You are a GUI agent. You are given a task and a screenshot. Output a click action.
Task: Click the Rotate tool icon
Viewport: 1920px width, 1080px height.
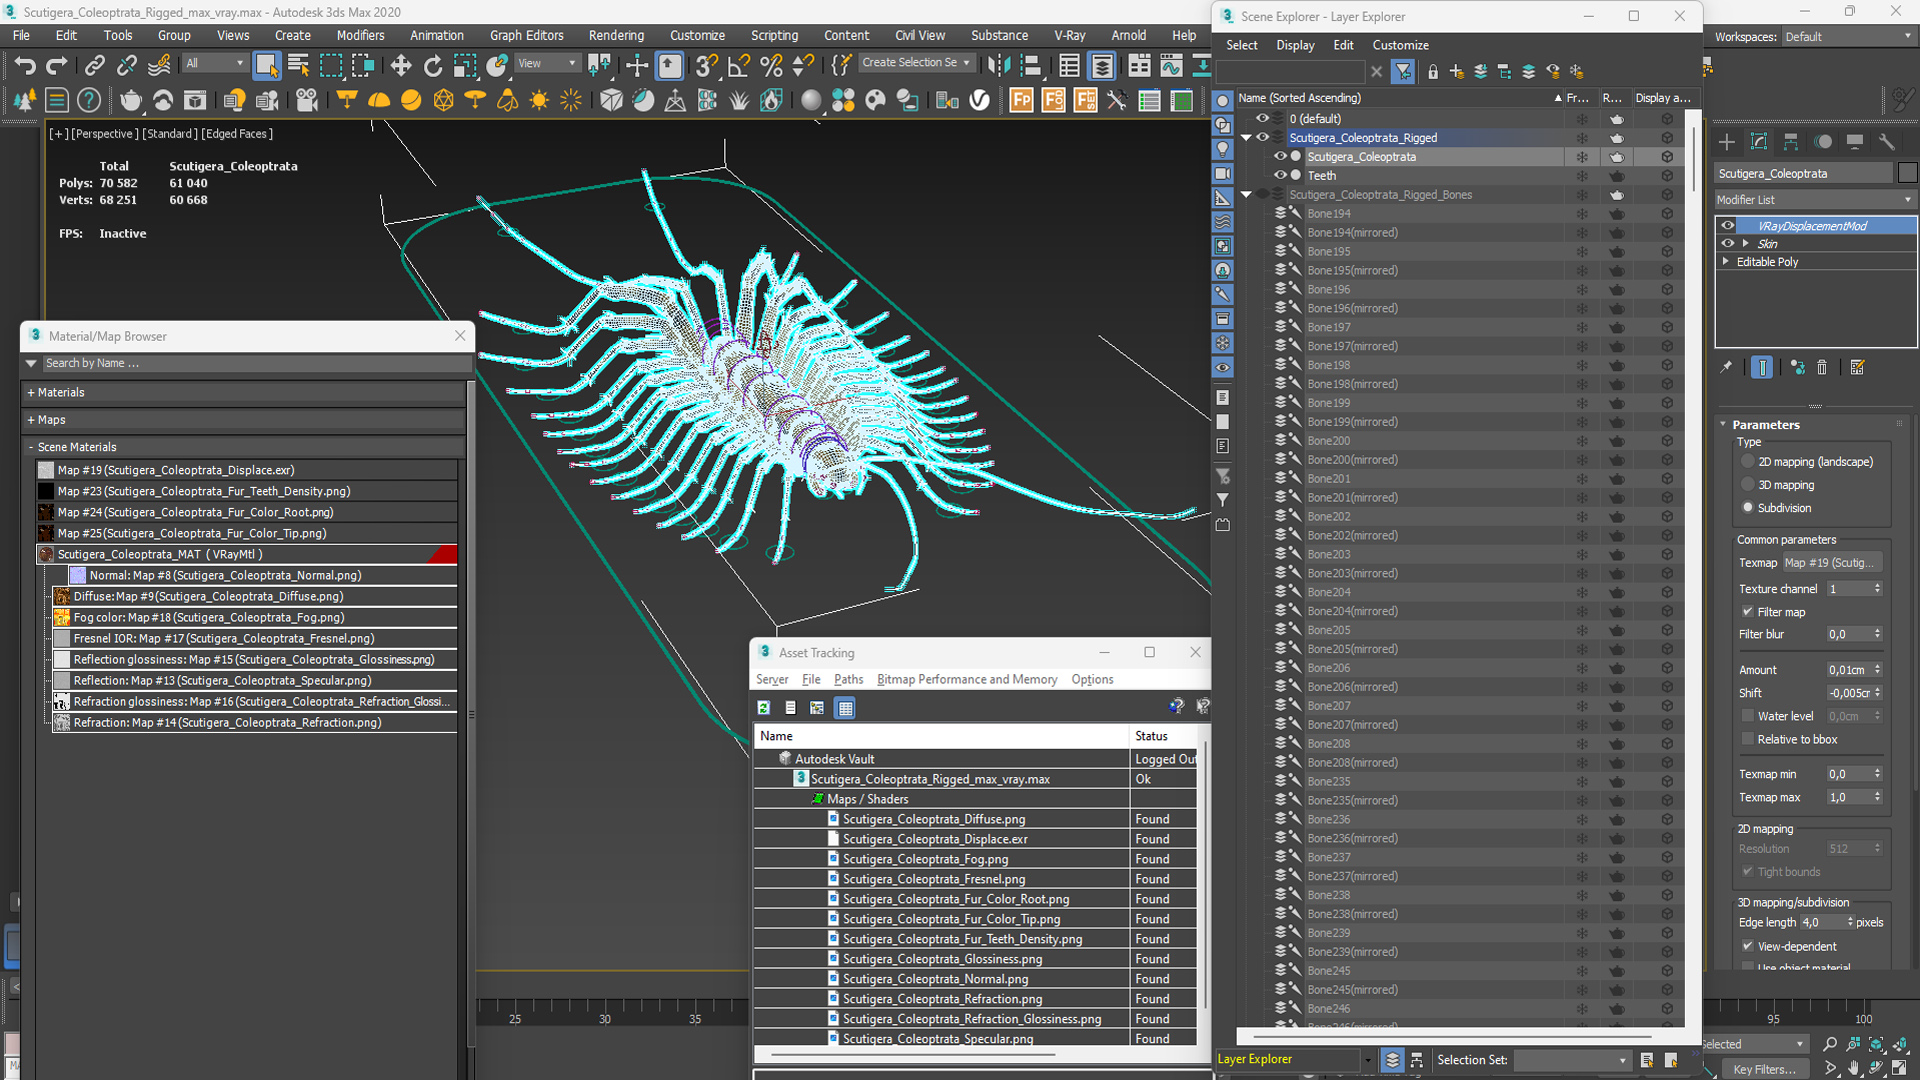(x=434, y=67)
